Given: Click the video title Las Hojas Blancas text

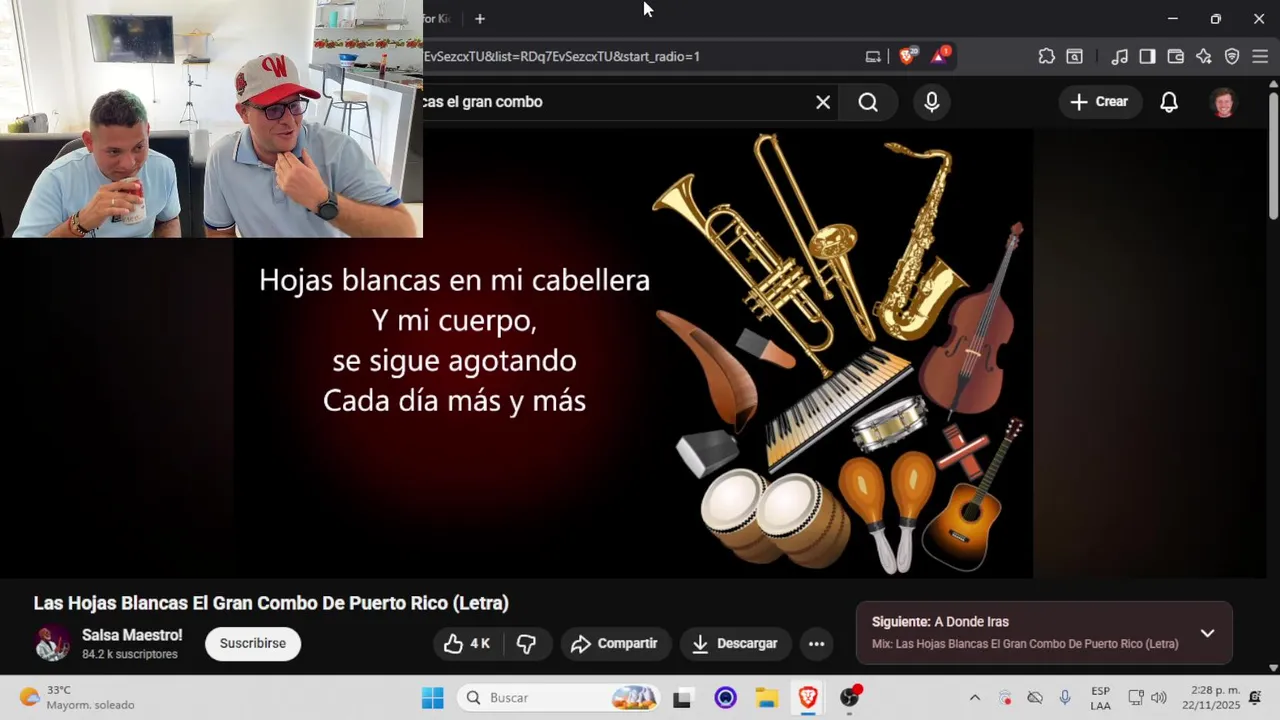Looking at the screenshot, I should point(271,603).
